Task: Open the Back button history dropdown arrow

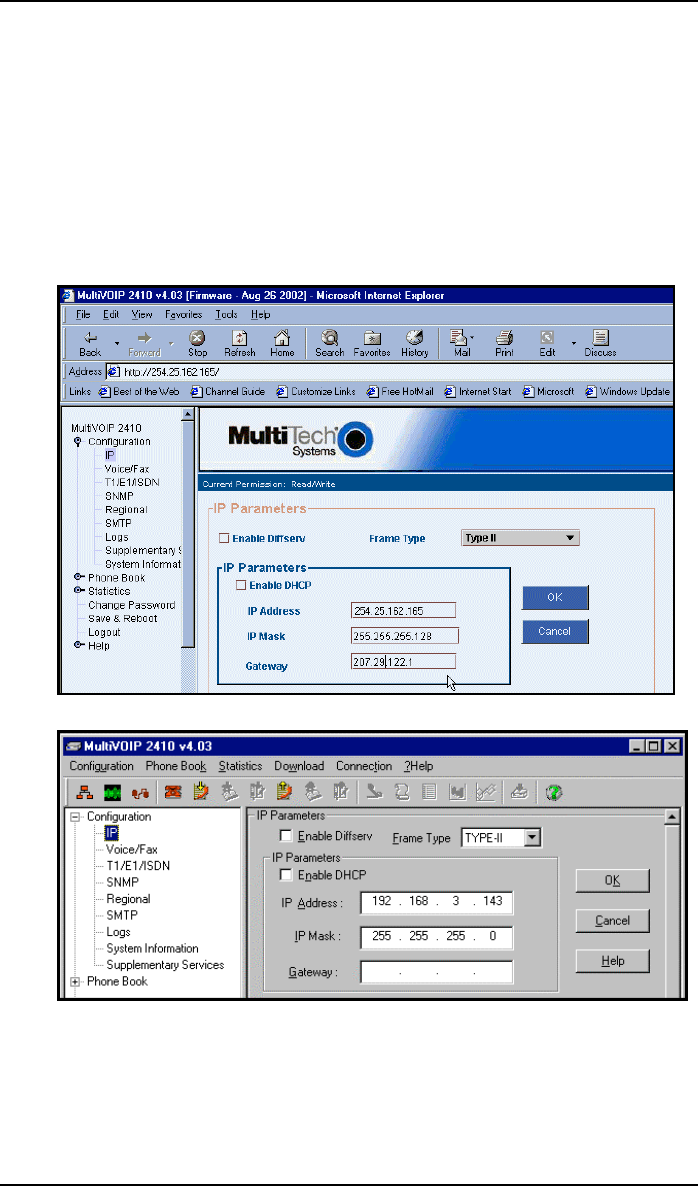Action: coord(116,343)
